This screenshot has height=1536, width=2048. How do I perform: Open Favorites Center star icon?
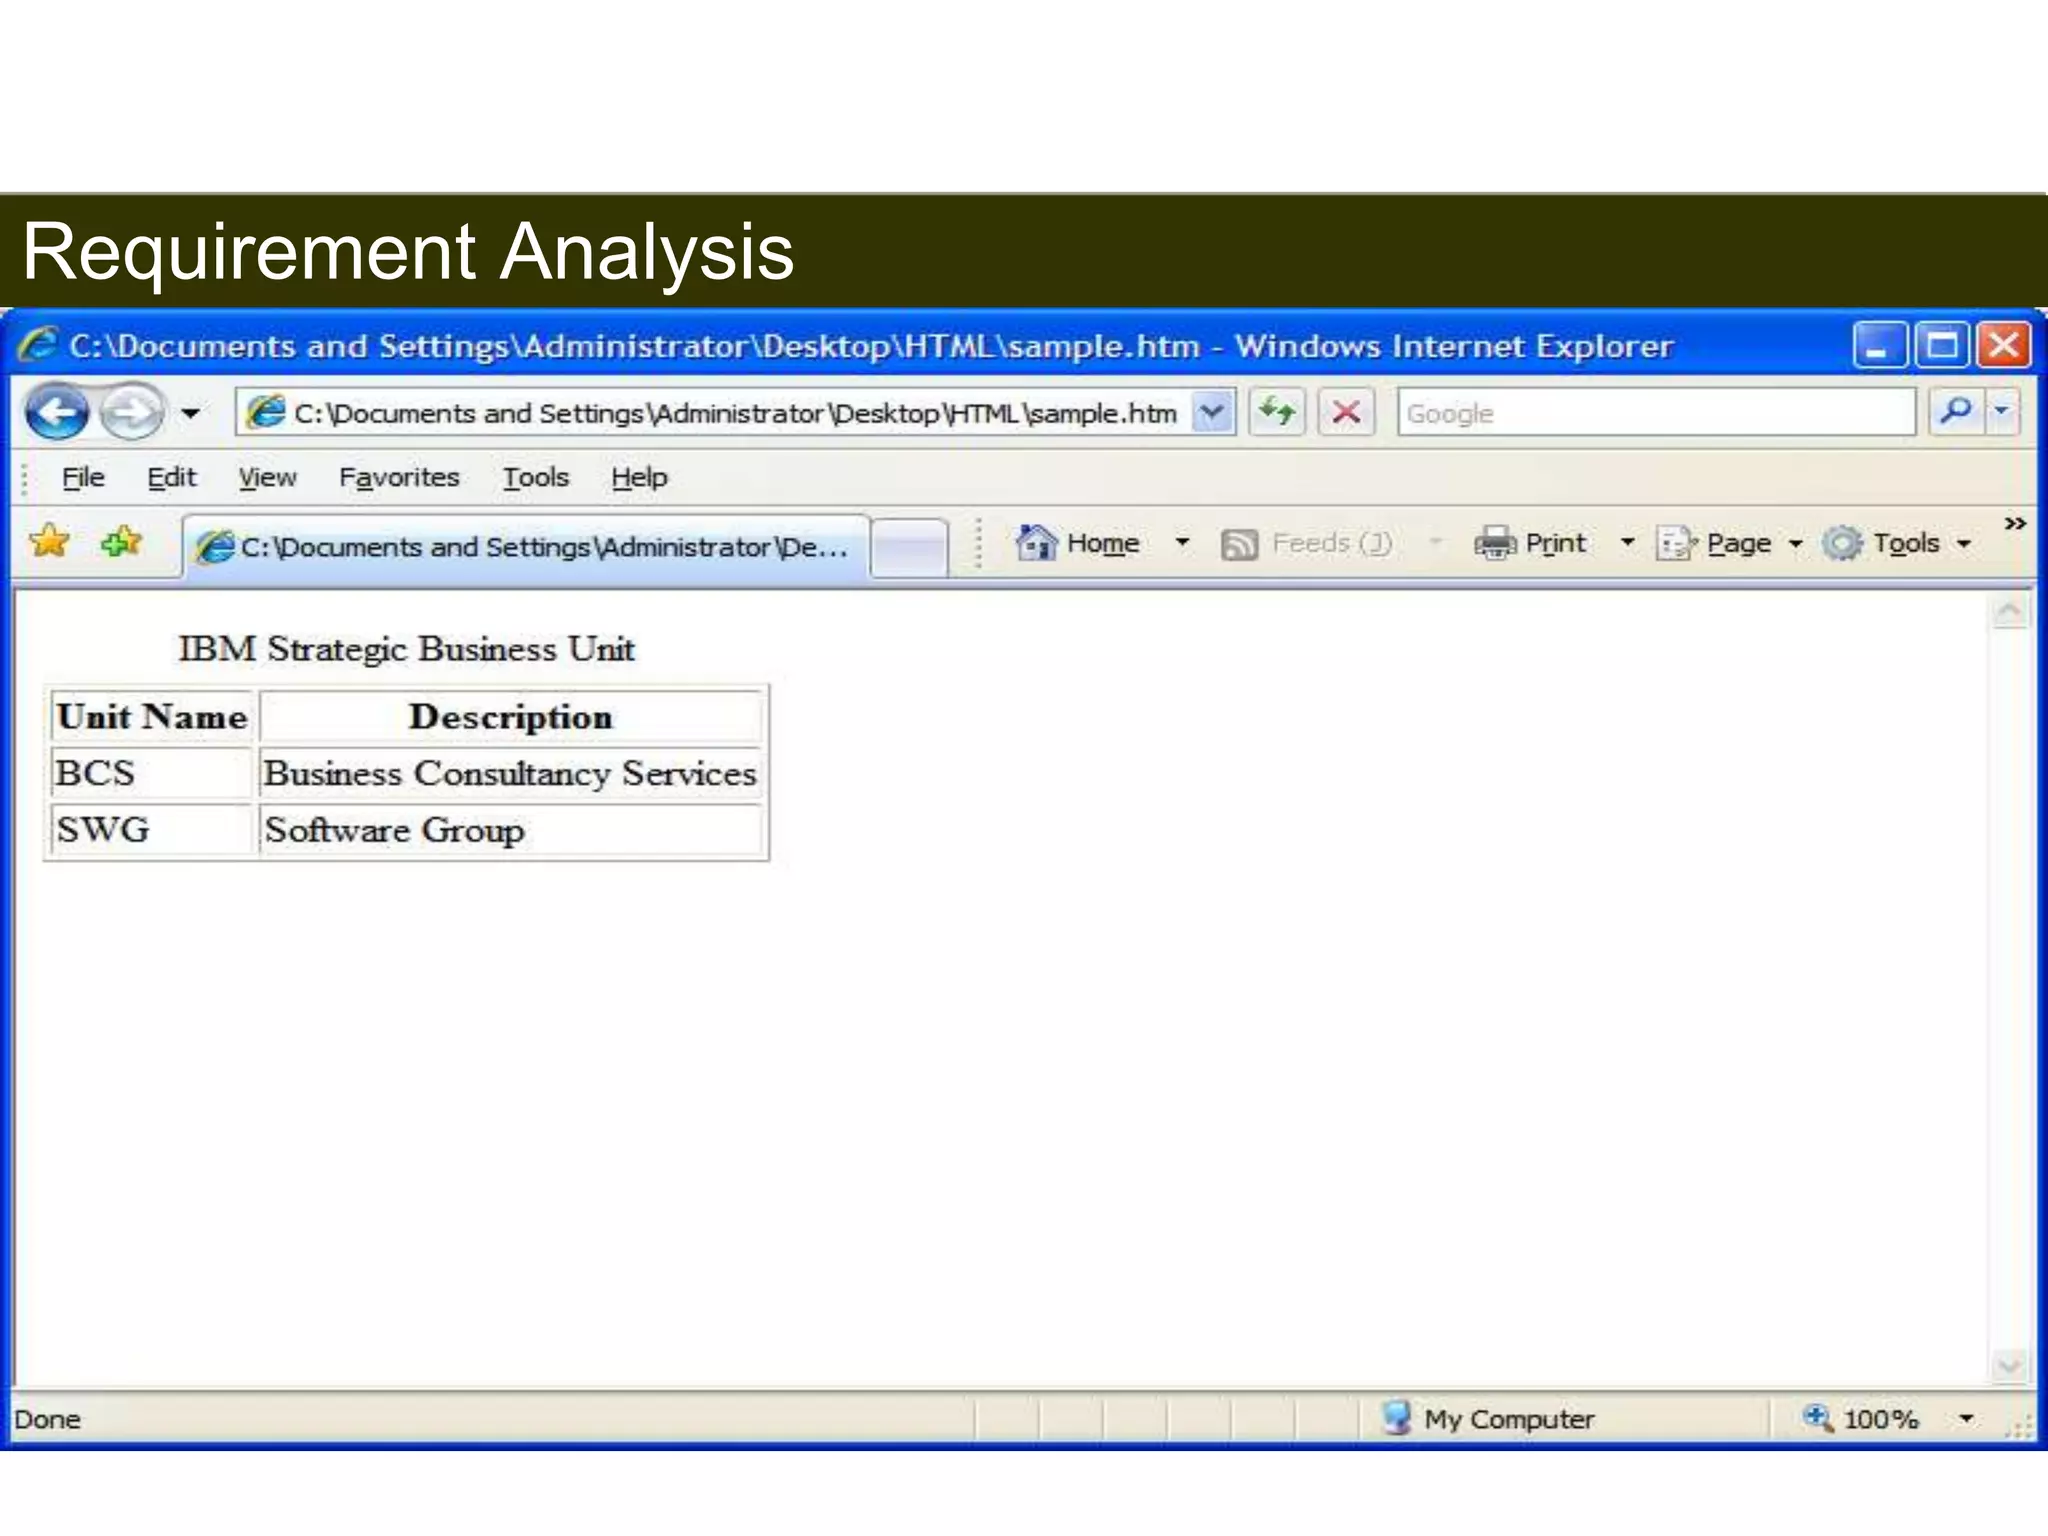(49, 542)
